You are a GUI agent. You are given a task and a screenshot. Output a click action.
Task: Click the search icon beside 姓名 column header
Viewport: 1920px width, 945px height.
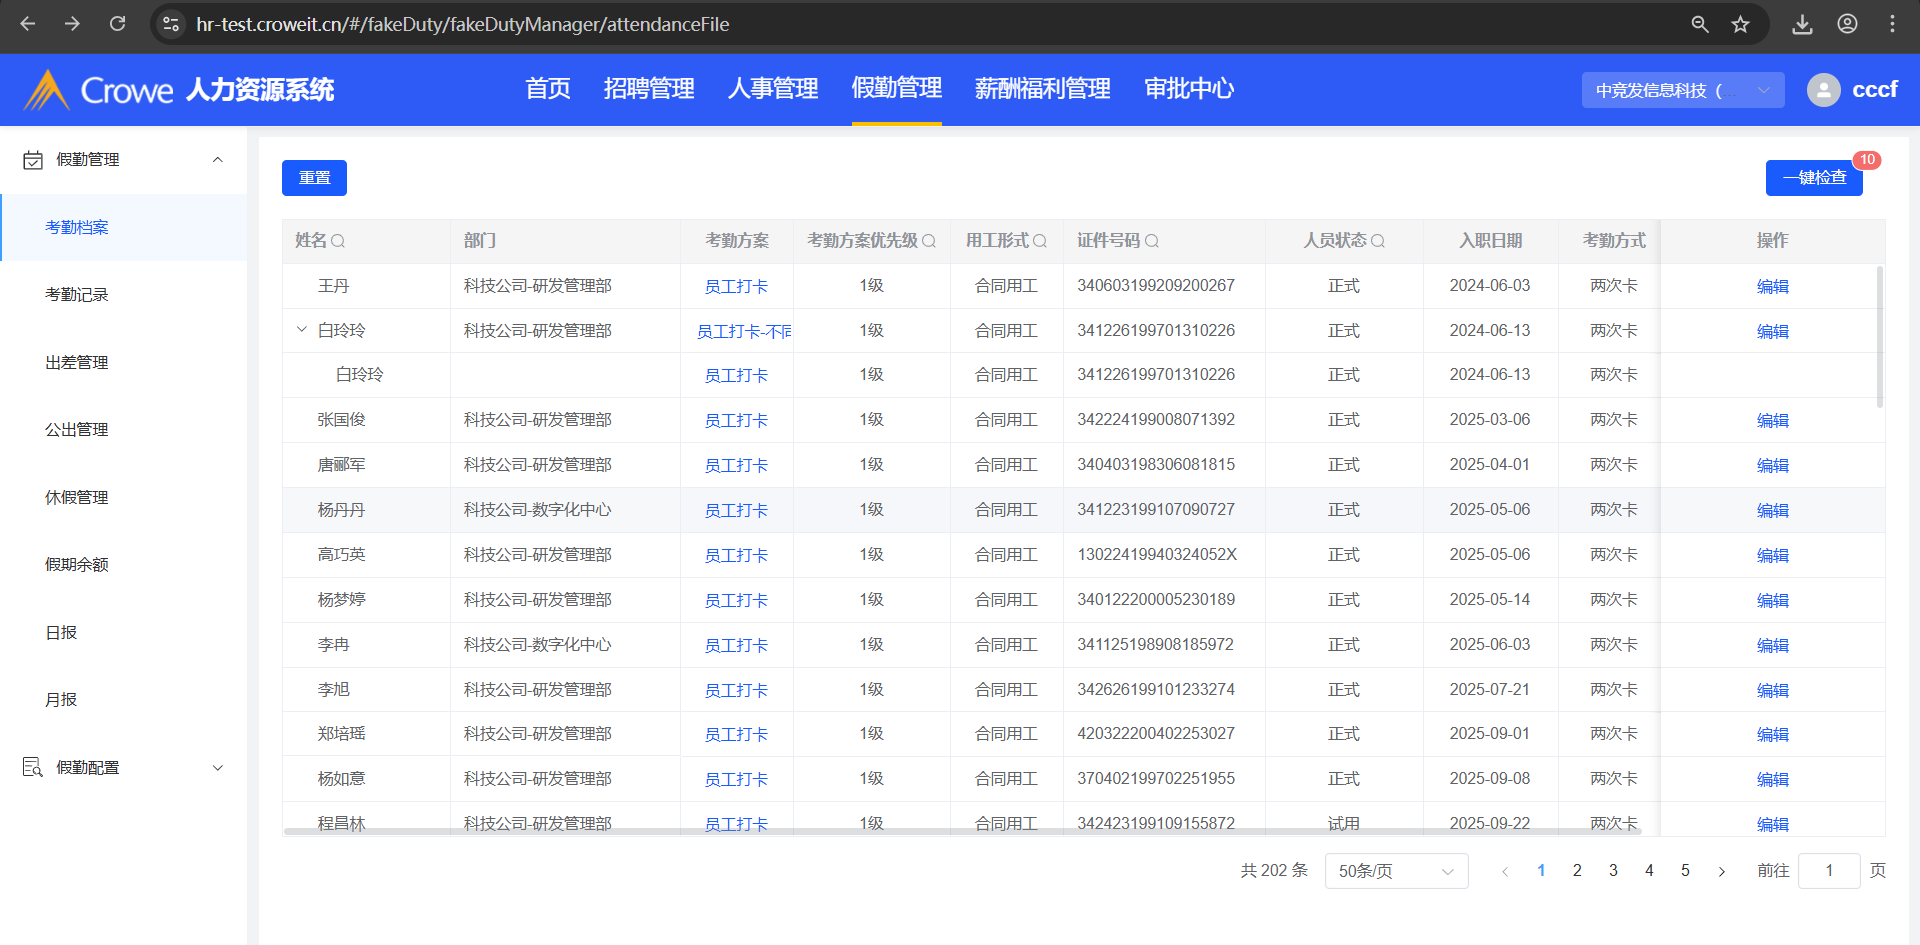338,241
